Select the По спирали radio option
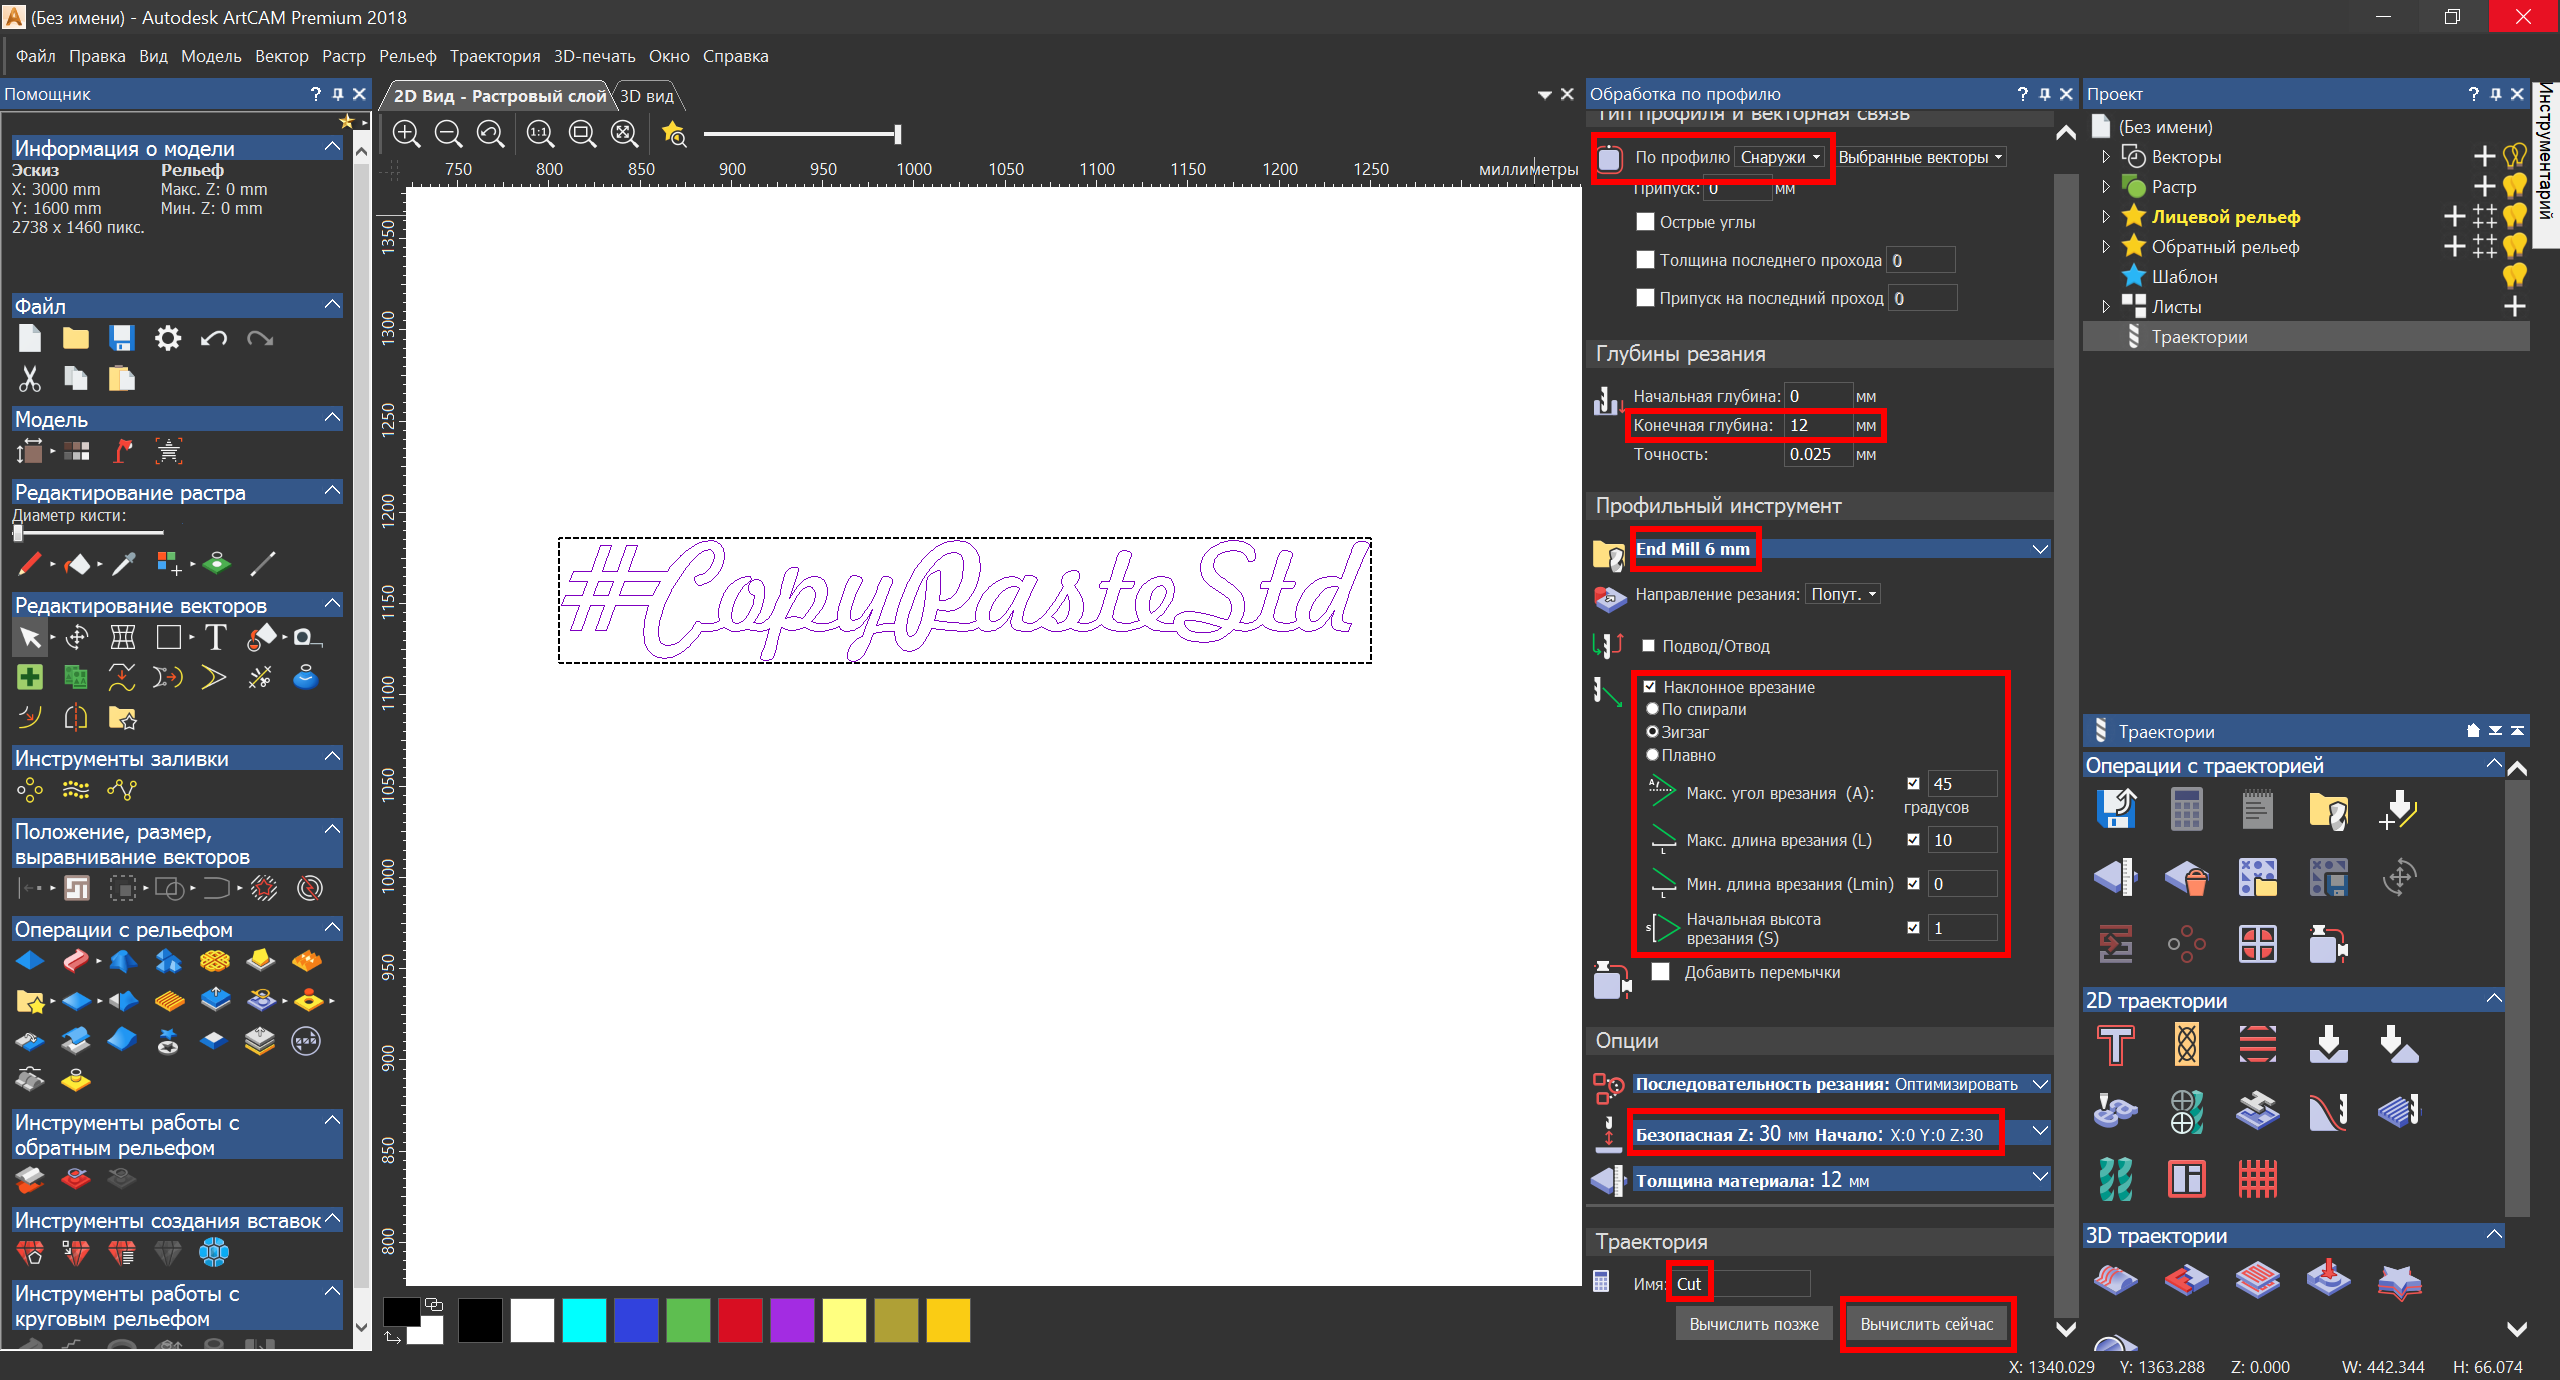 tap(1653, 709)
